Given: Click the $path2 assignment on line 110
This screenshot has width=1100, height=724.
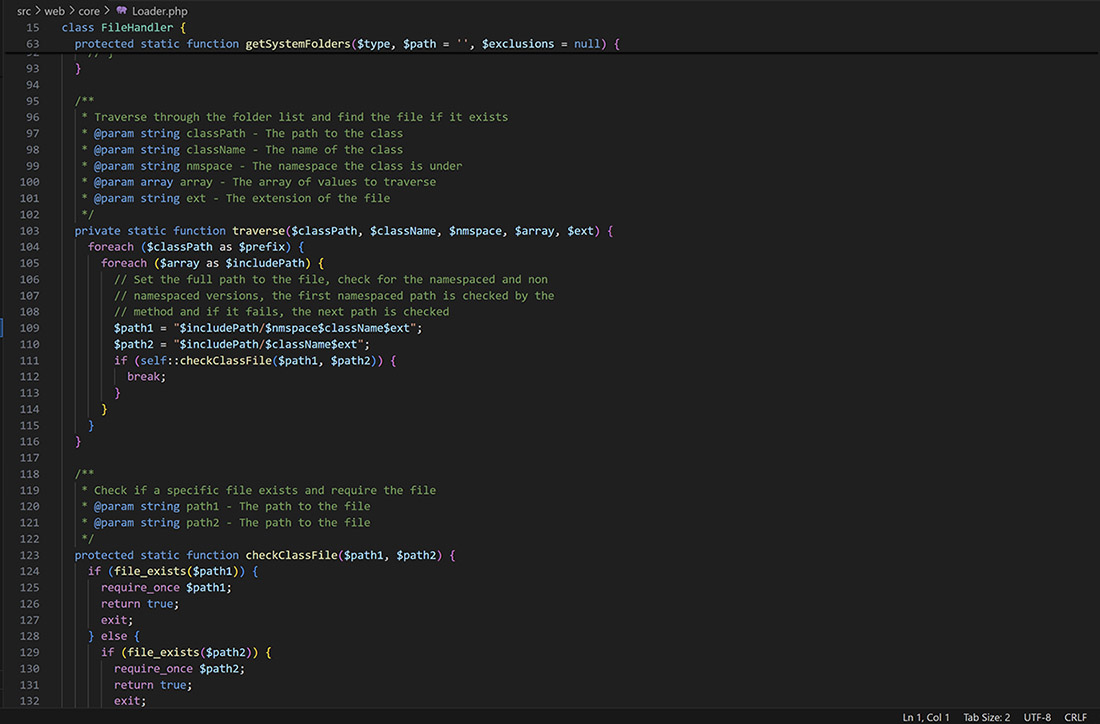Looking at the screenshot, I should 133,344.
